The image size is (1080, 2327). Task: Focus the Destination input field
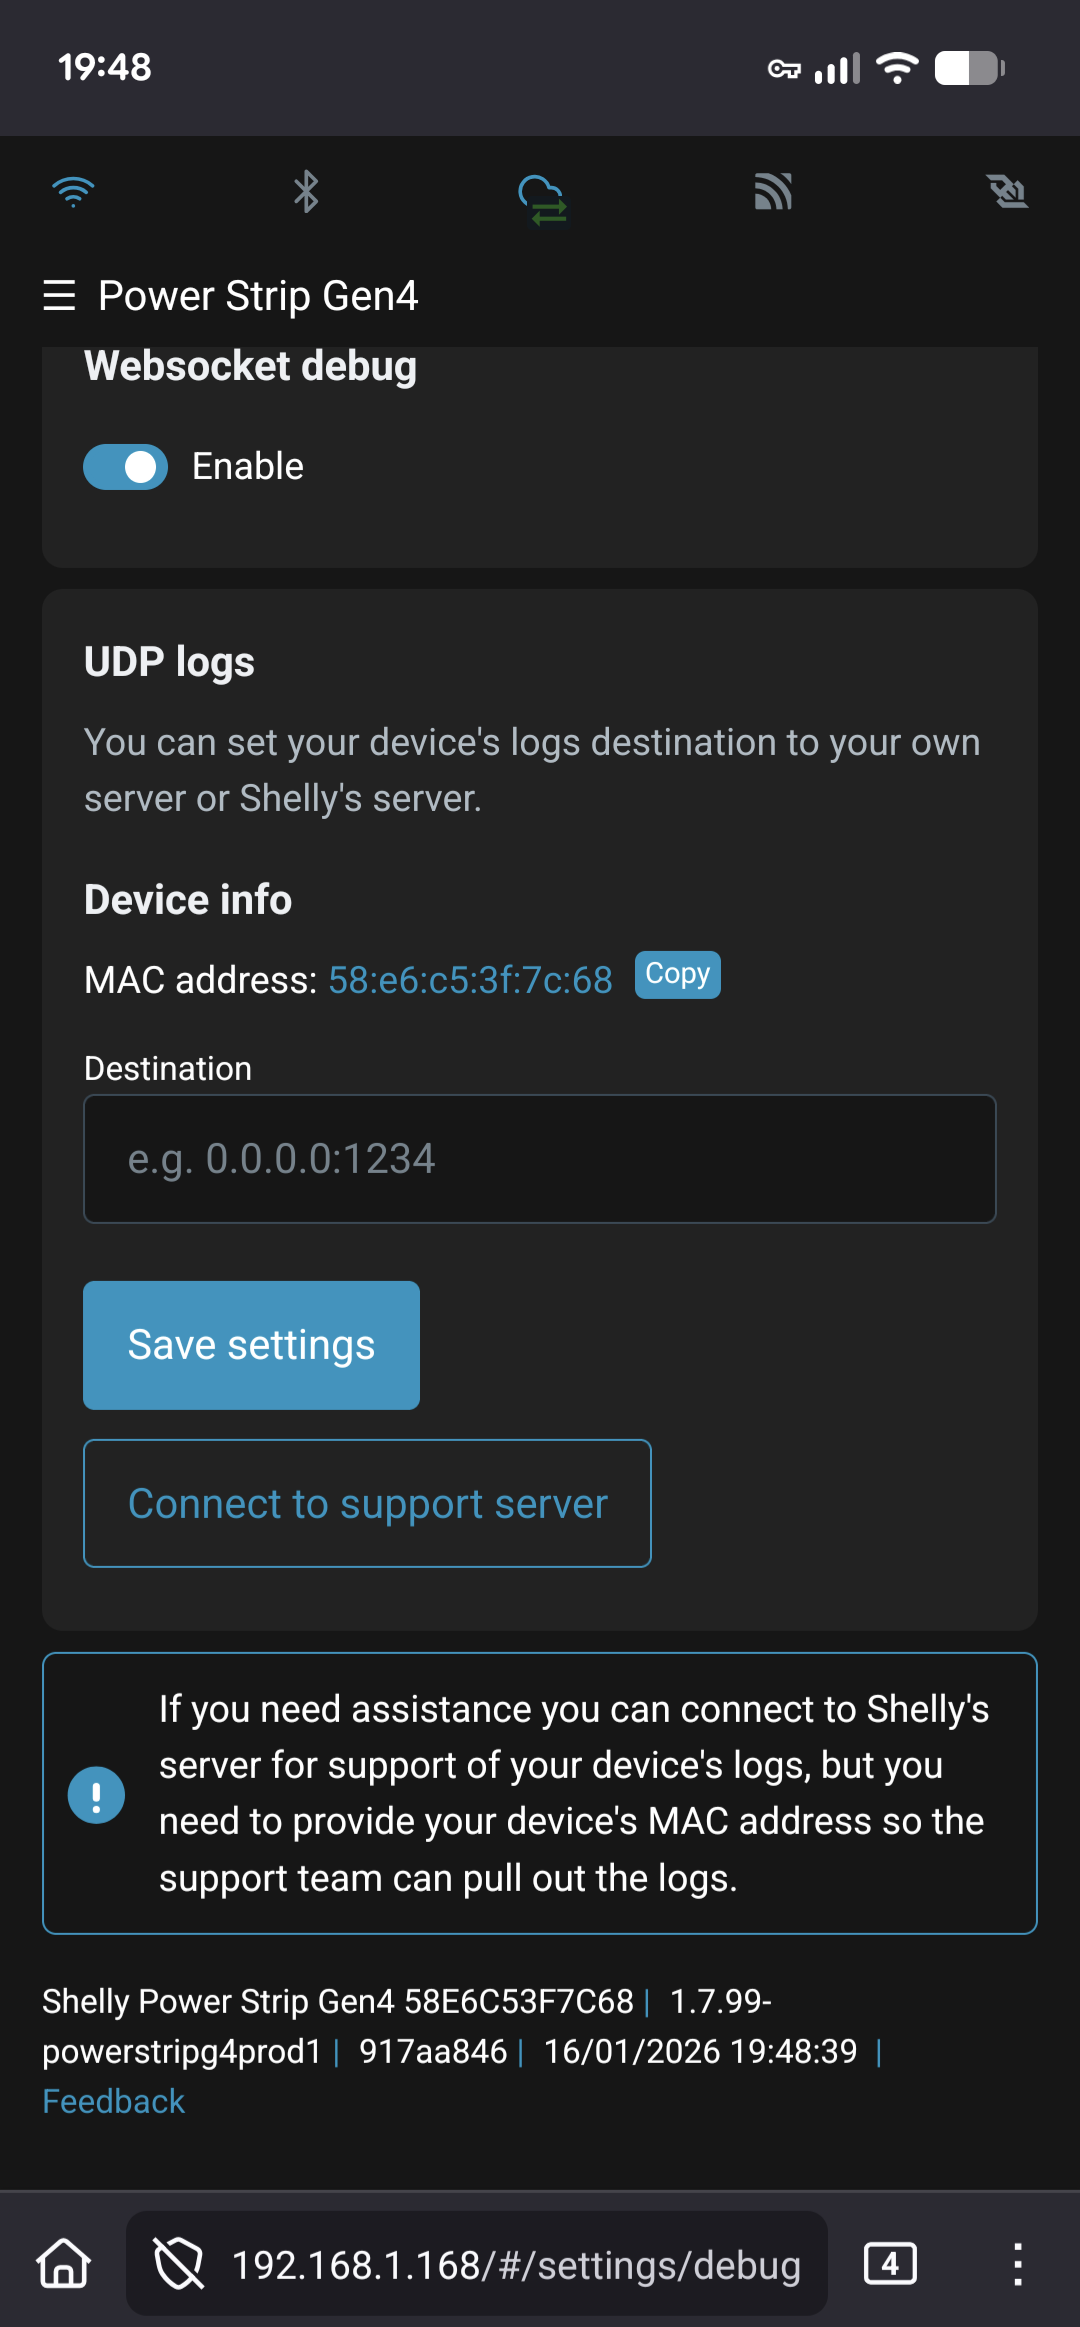540,1159
